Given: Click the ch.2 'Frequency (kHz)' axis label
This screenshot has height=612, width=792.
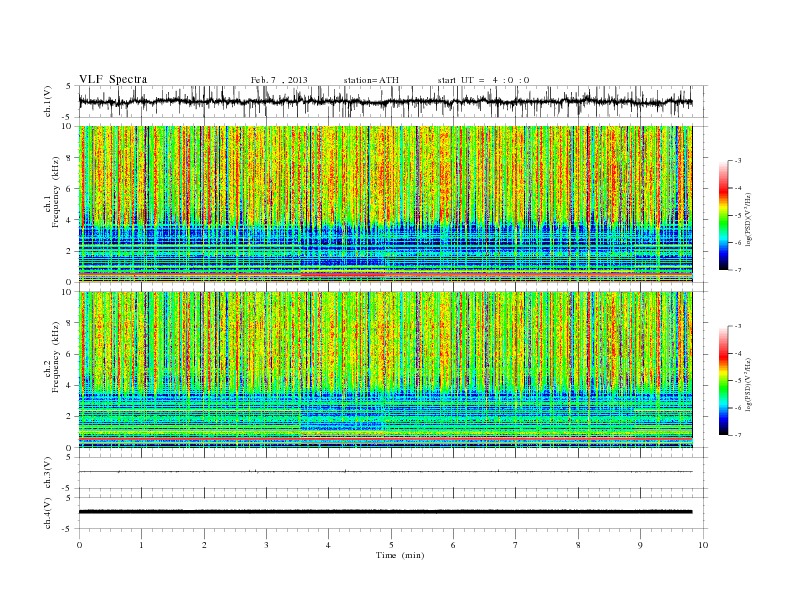Looking at the screenshot, I should pyautogui.click(x=55, y=358).
